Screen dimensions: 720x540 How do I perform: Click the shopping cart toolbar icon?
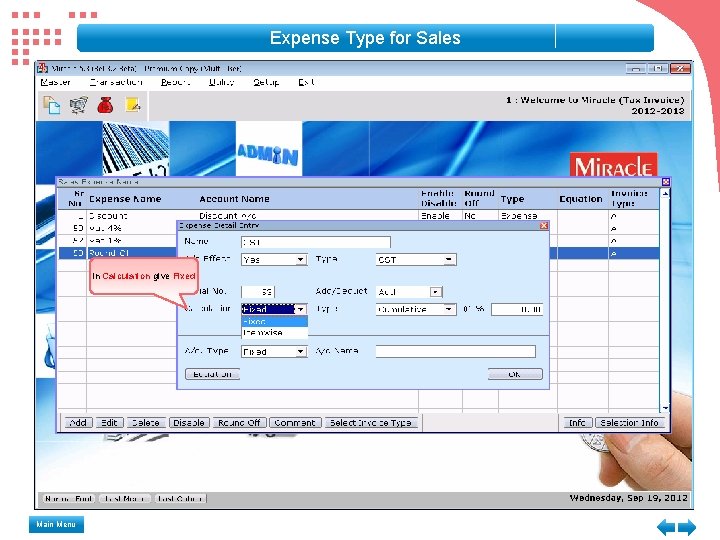[79, 105]
